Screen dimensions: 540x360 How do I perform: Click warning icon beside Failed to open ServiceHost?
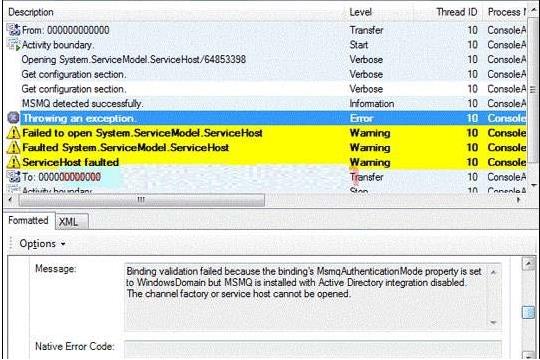[13, 133]
